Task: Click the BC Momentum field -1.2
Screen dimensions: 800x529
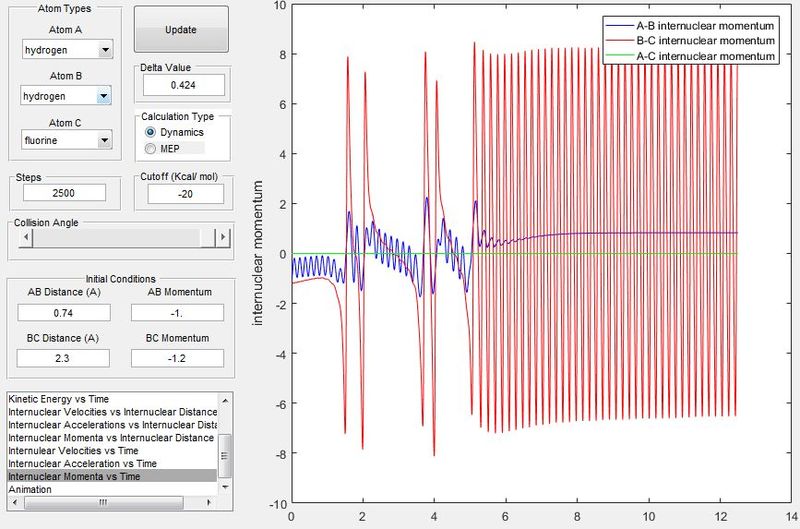Action: click(177, 358)
